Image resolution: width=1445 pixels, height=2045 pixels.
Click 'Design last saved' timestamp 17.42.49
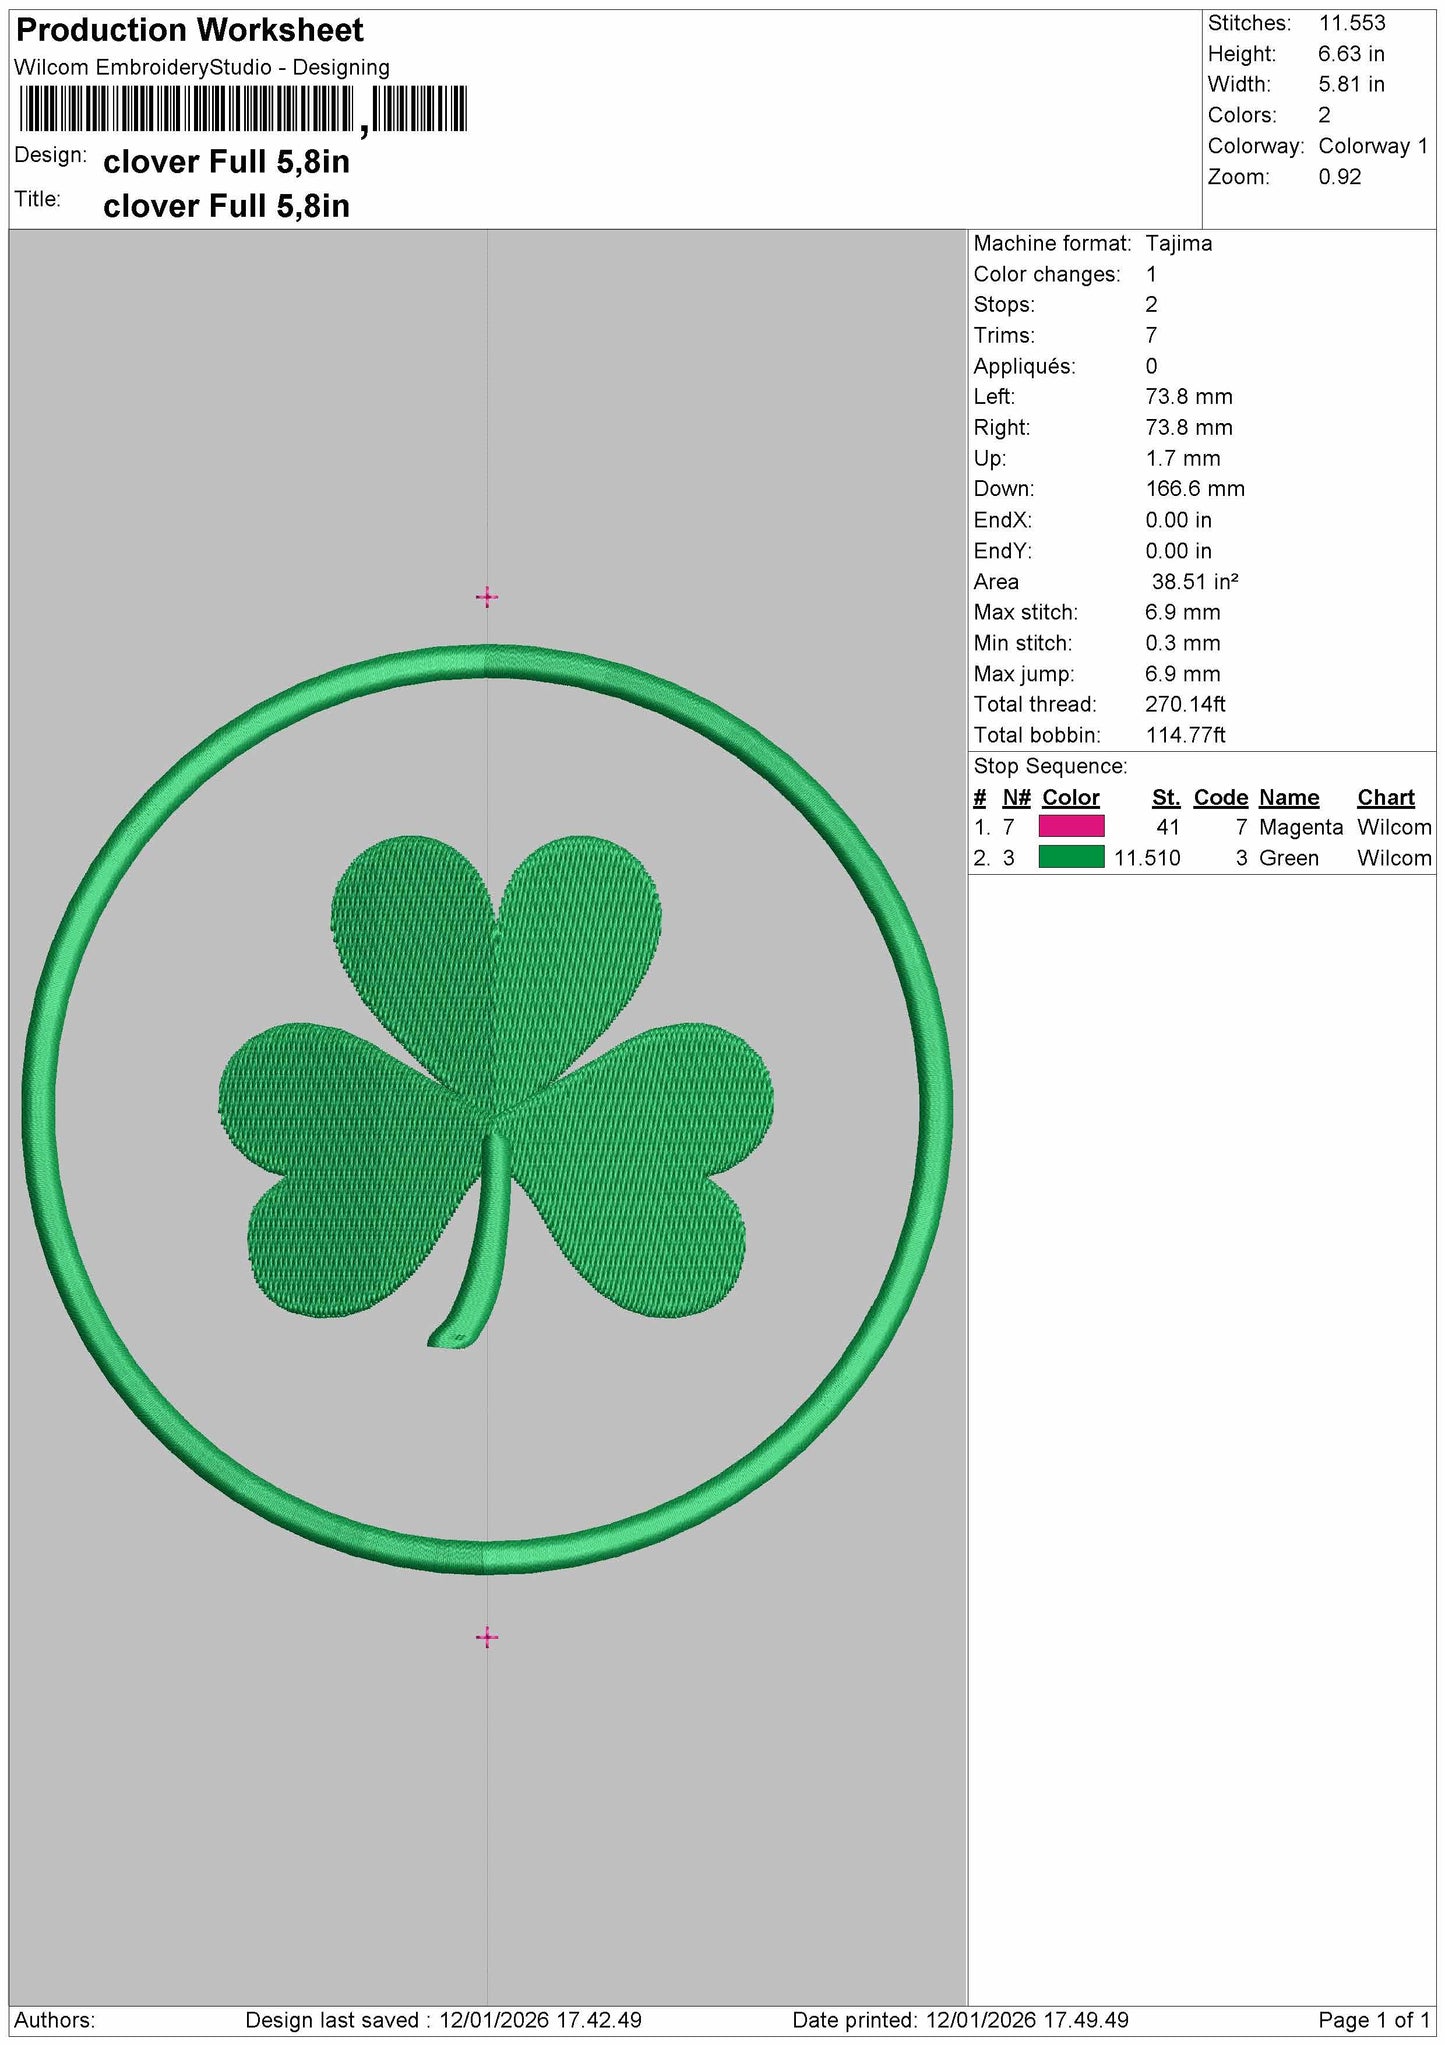point(599,2020)
